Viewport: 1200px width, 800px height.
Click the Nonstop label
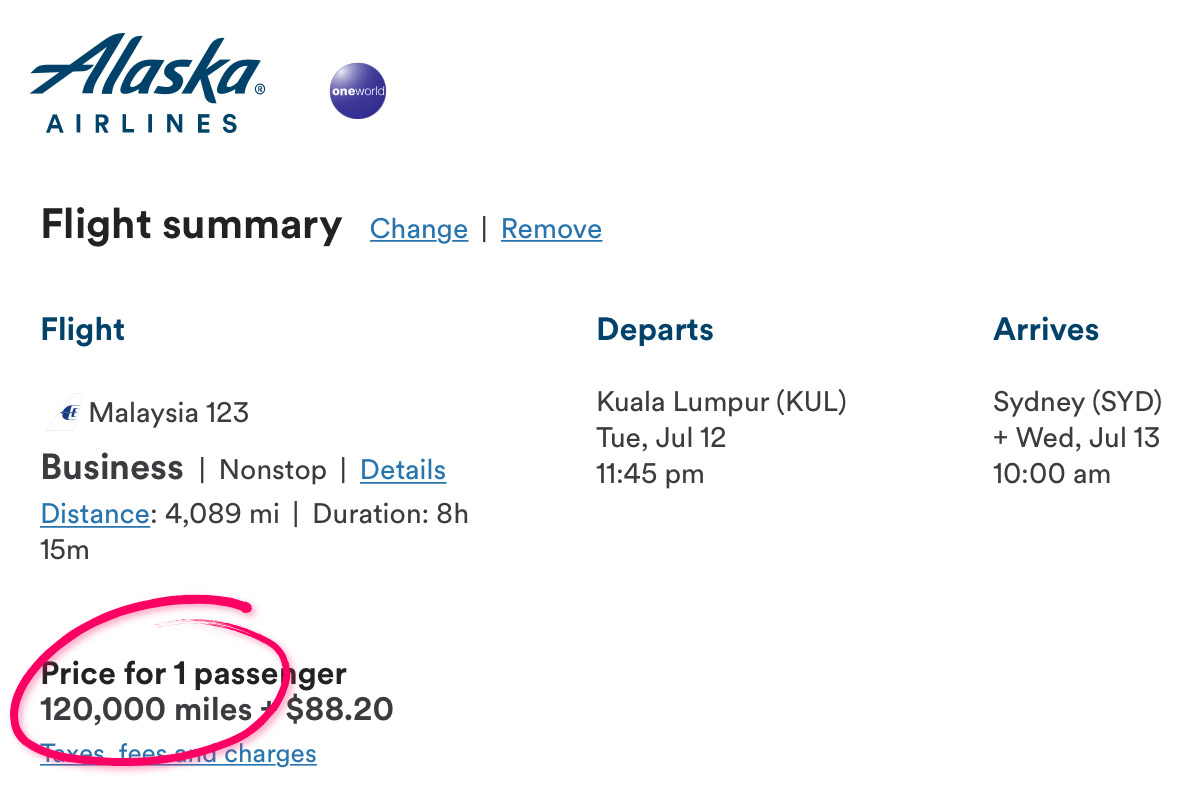271,470
